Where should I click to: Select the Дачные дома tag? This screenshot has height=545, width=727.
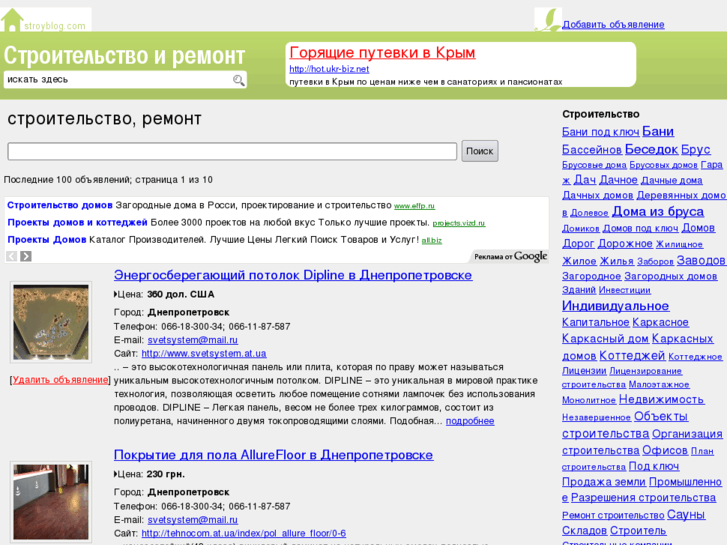click(x=671, y=180)
